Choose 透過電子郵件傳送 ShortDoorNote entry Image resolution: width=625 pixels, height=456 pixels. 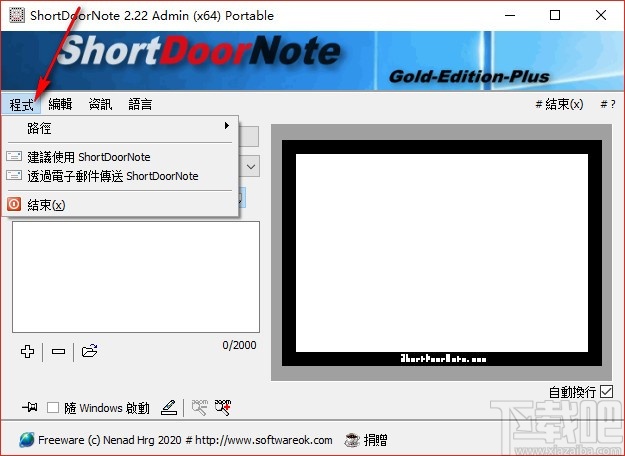tap(120, 176)
